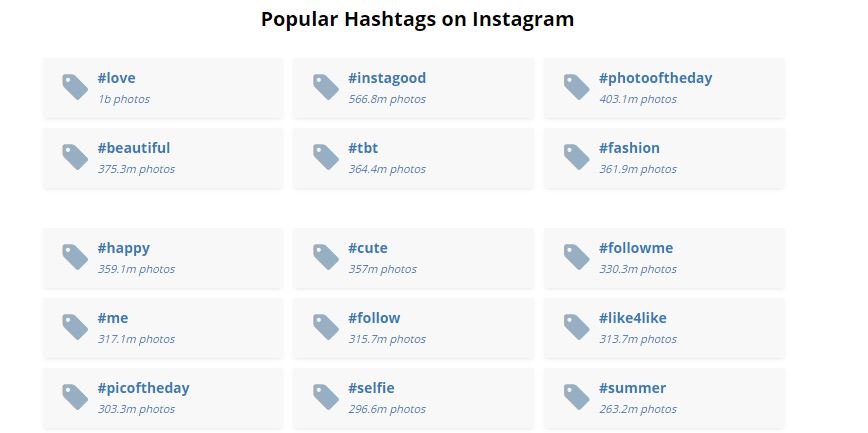The image size is (868, 433).
Task: Open the #follow hashtag link
Action: (x=374, y=318)
